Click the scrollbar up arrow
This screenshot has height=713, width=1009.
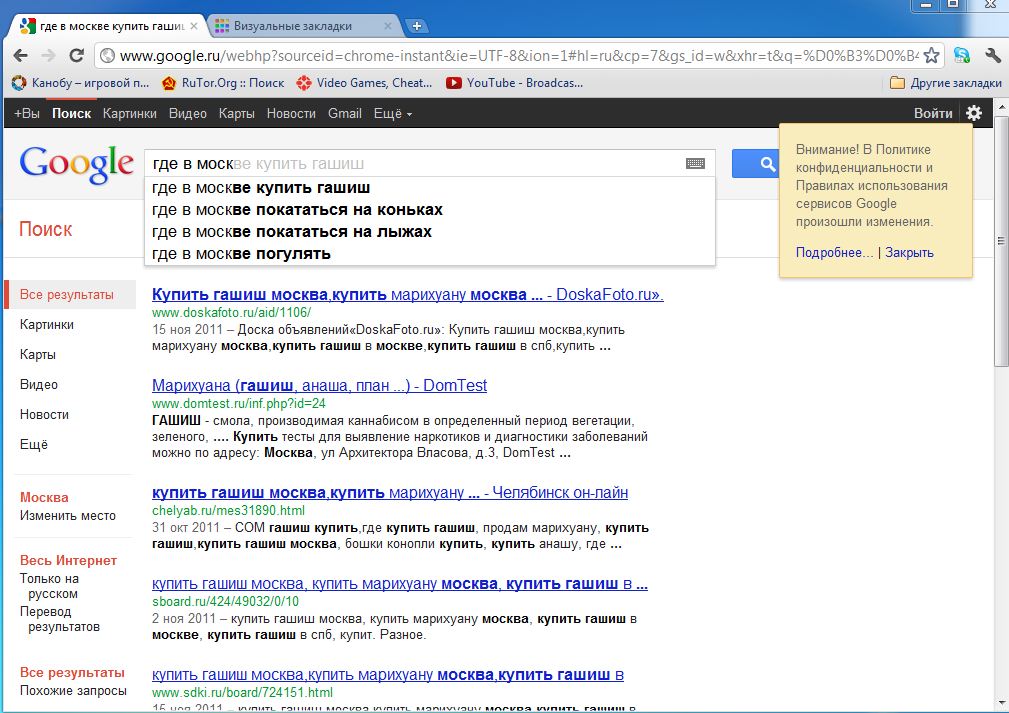pos(1001,106)
